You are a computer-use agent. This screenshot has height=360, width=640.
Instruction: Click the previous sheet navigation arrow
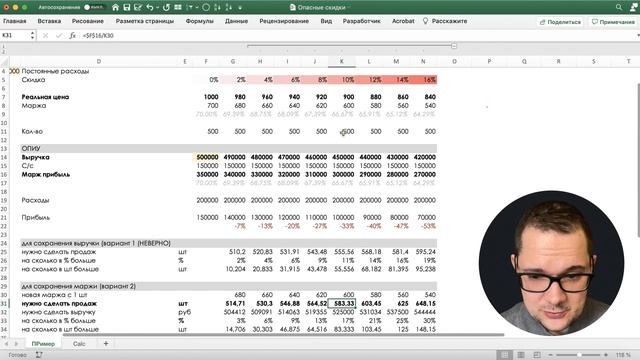click(6, 344)
